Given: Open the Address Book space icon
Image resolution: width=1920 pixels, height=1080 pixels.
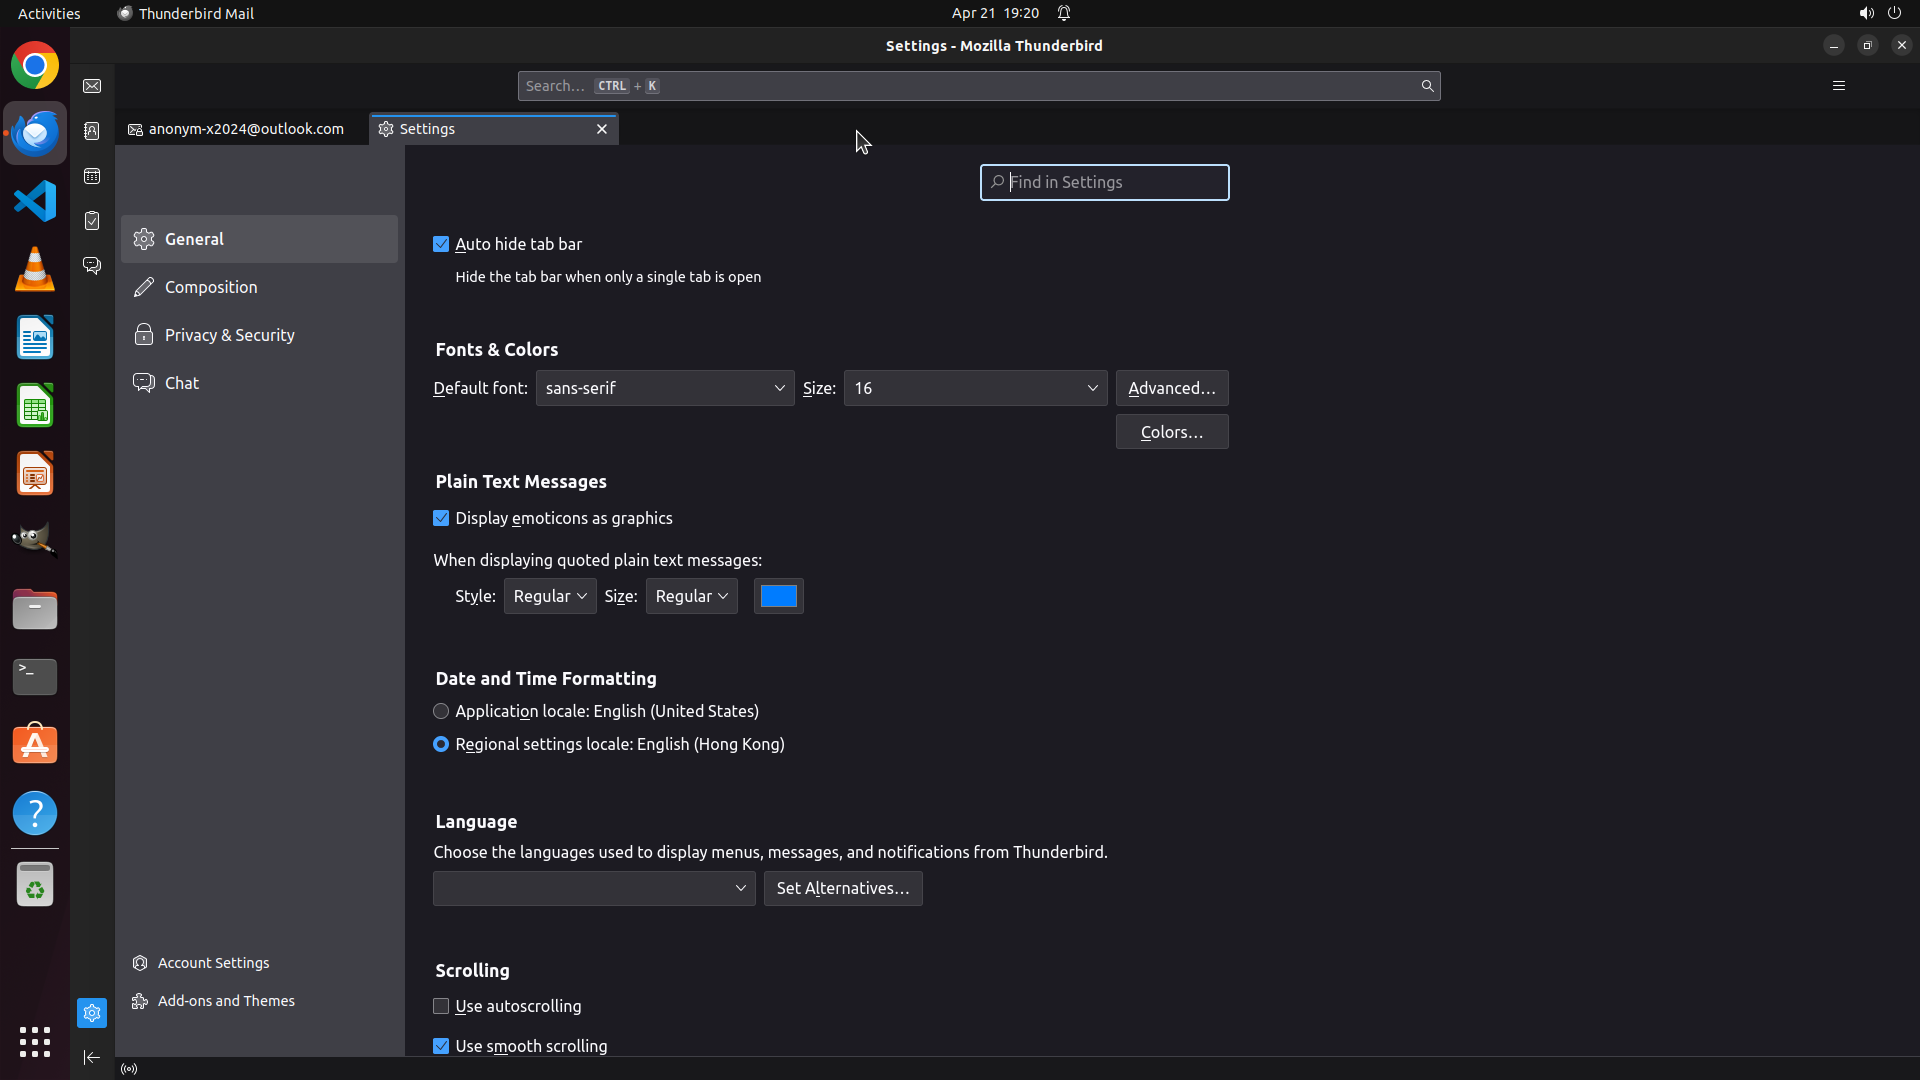Looking at the screenshot, I should click(92, 131).
